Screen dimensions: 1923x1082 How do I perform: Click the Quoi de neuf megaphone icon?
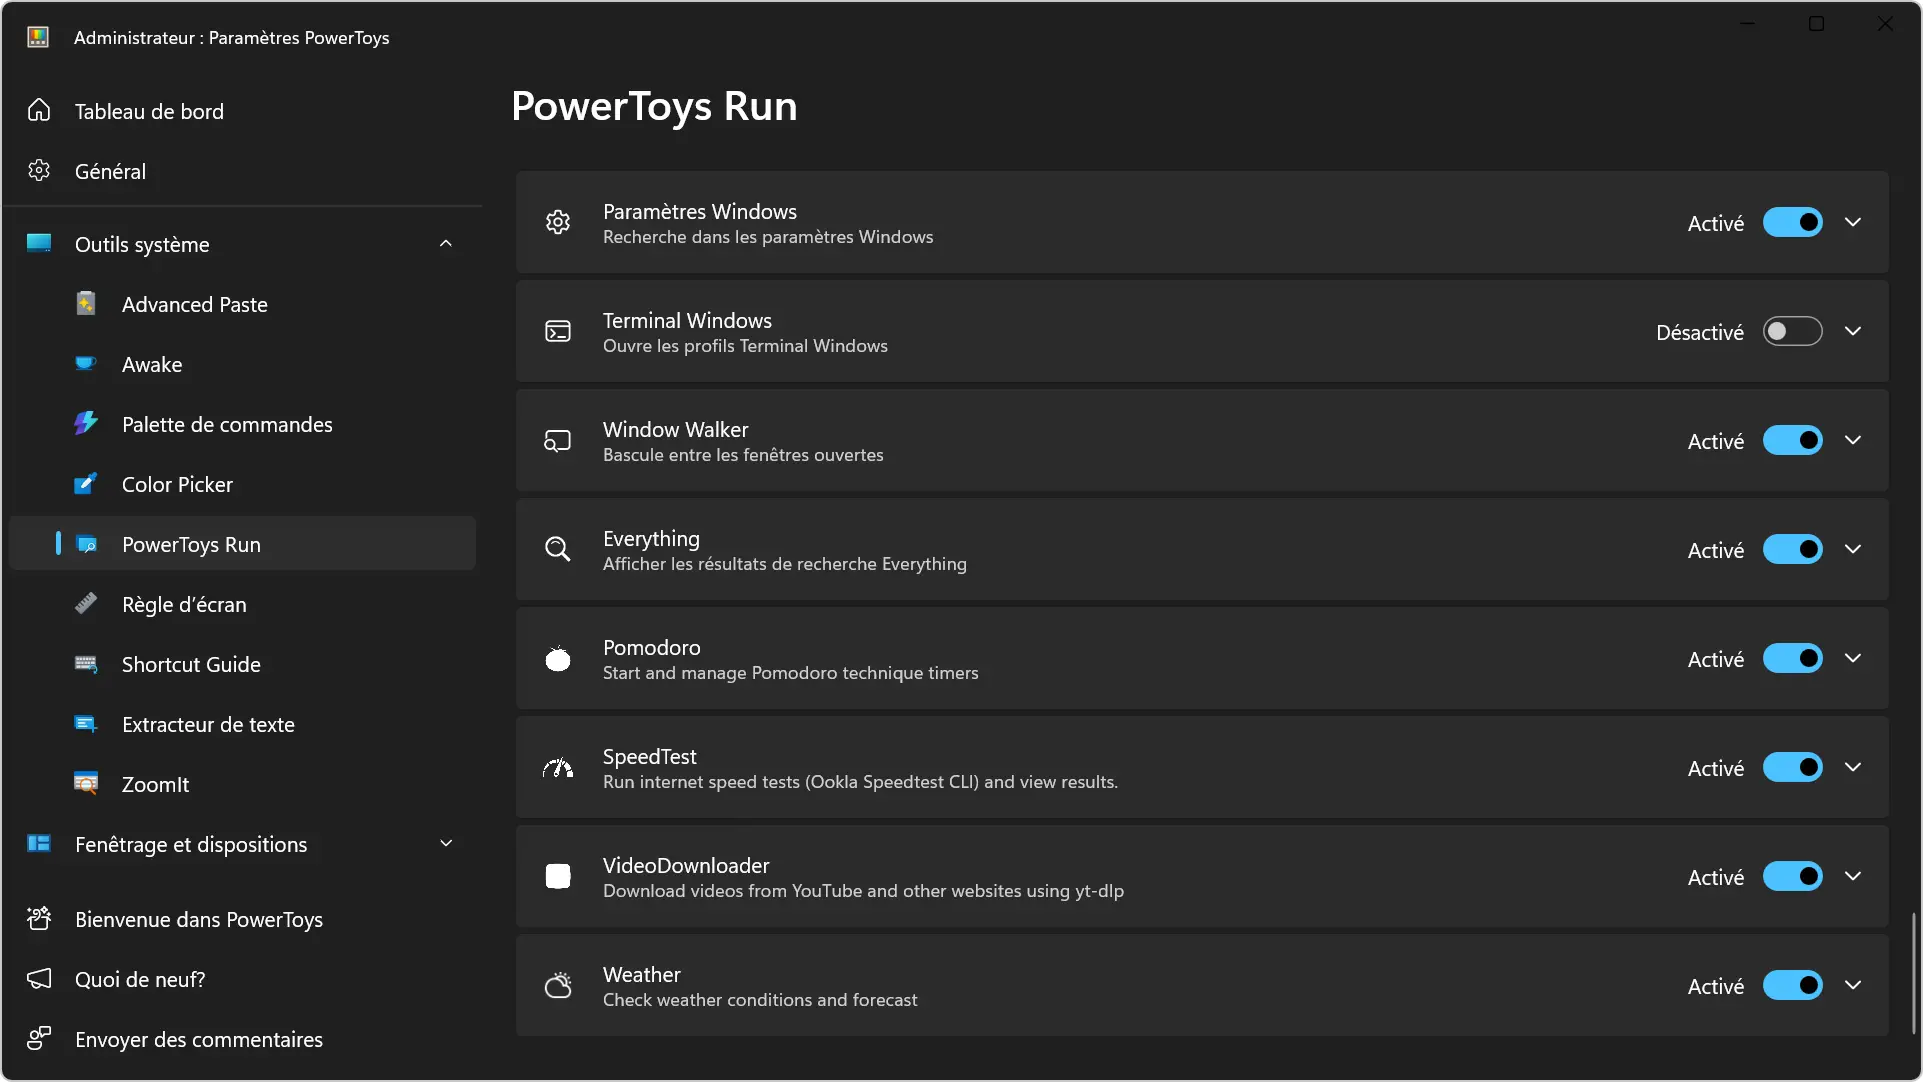pos(39,978)
